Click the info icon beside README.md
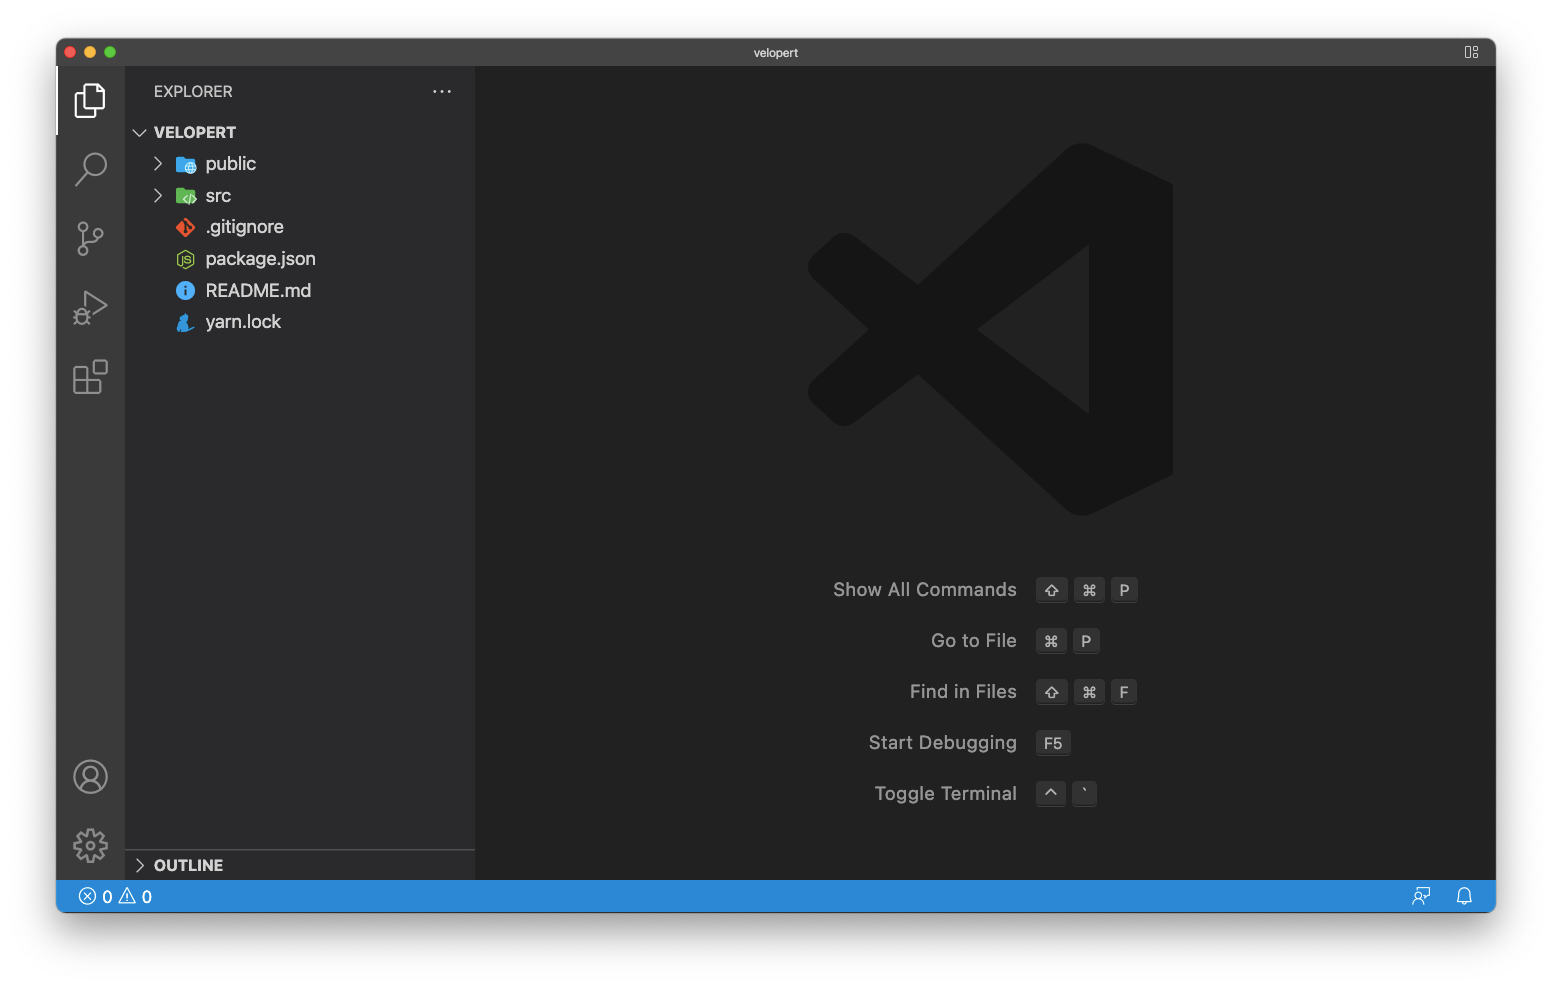The image size is (1552, 987). 185,291
